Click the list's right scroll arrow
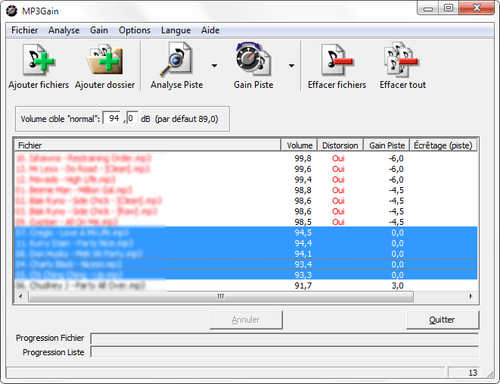Viewport: 500px width, 384px height. tap(471, 296)
